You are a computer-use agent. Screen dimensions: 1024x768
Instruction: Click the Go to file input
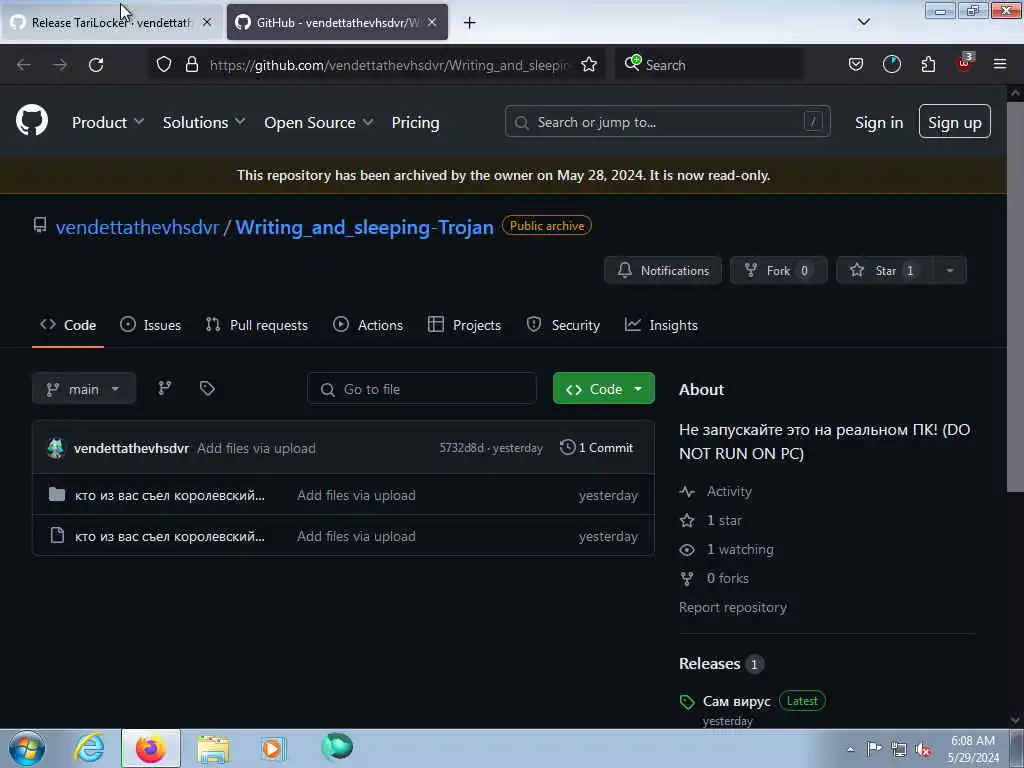point(422,389)
